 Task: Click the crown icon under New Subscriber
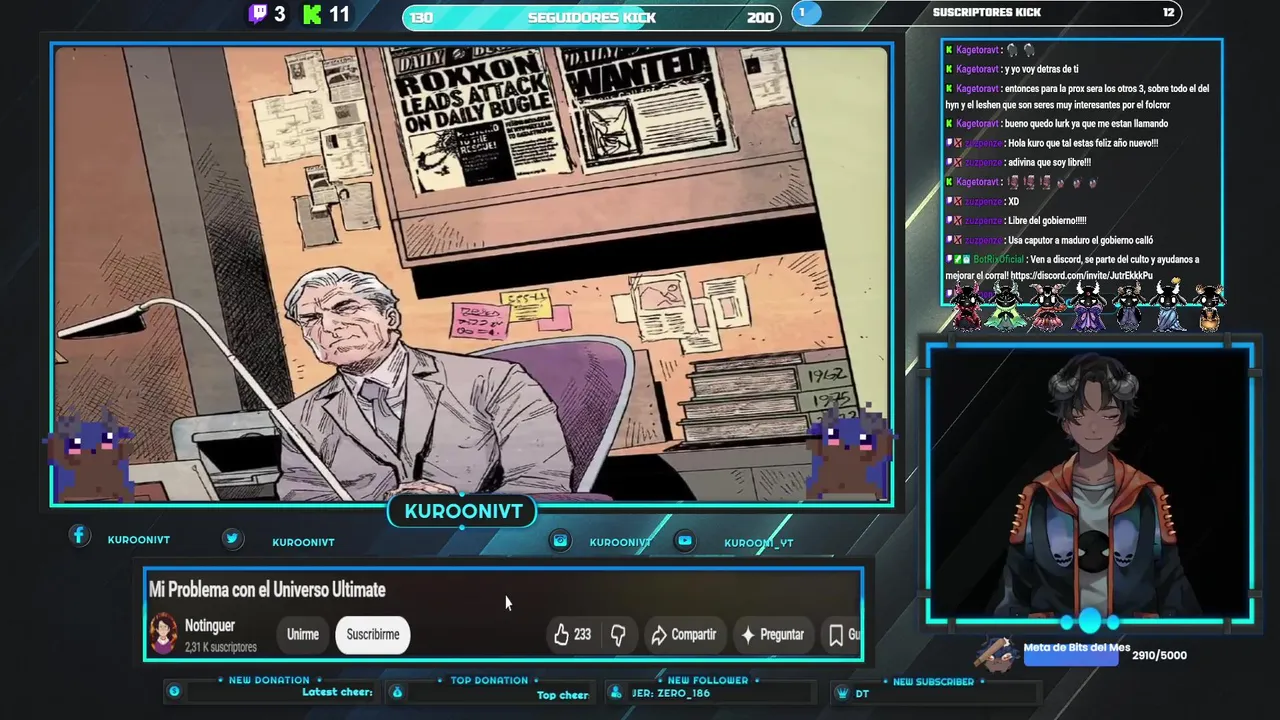coord(841,693)
